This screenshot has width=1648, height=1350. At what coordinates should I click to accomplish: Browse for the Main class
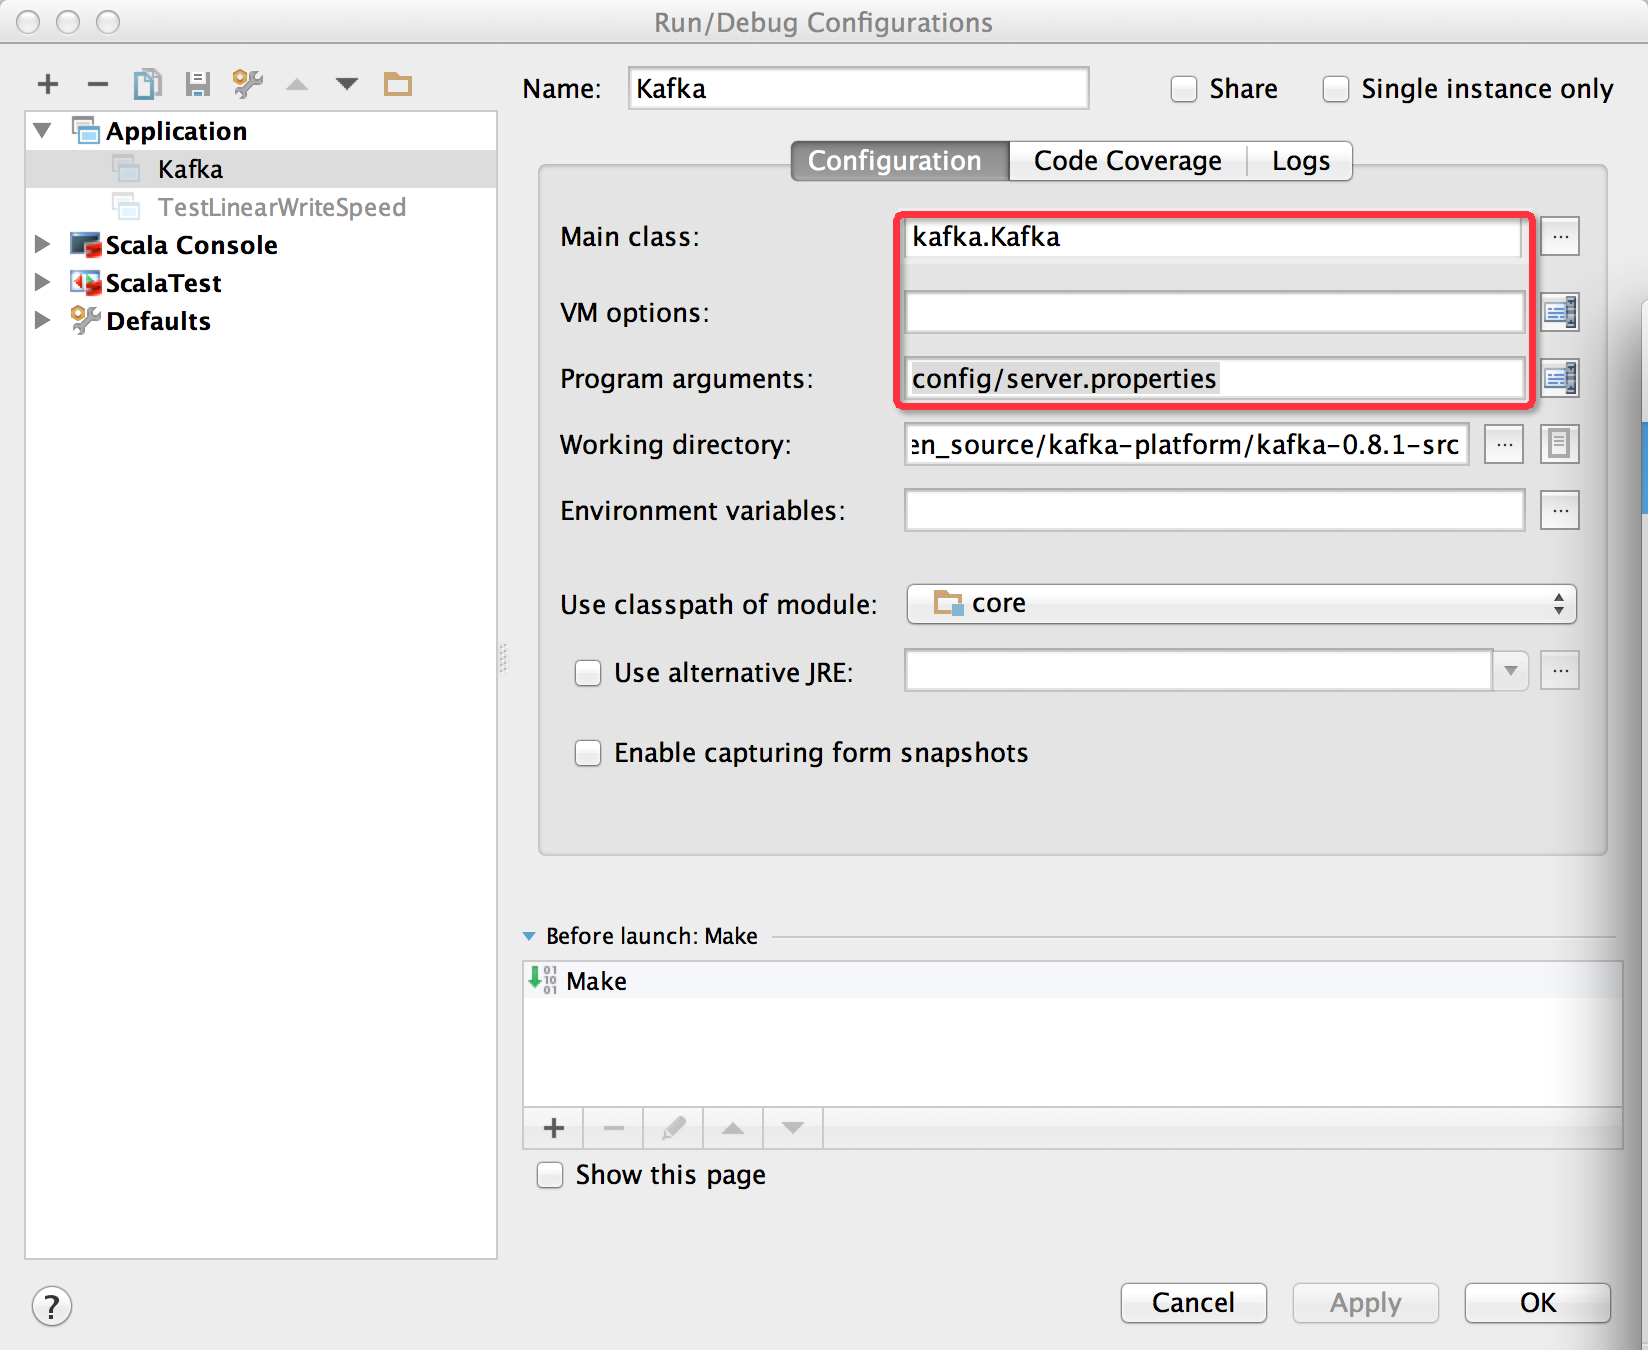(x=1560, y=237)
